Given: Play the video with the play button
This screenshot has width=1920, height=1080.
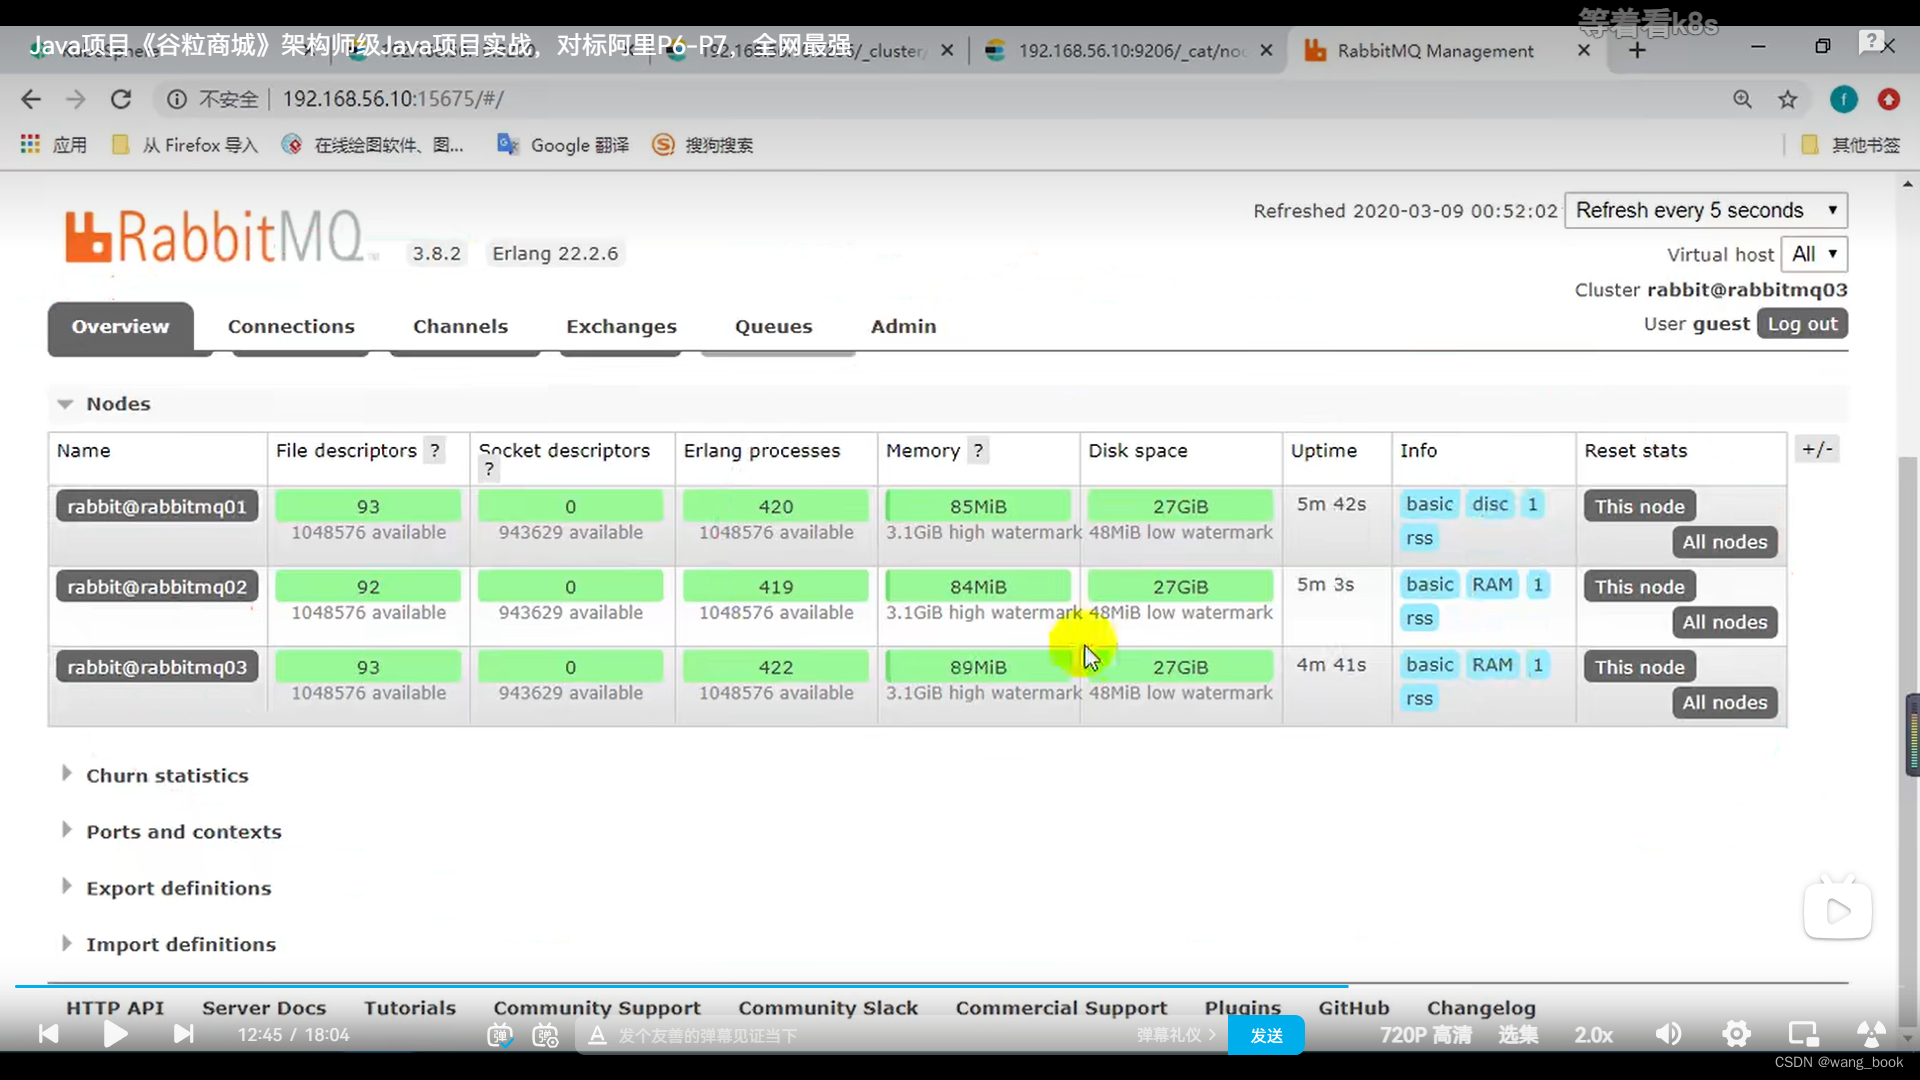Looking at the screenshot, I should point(115,1034).
